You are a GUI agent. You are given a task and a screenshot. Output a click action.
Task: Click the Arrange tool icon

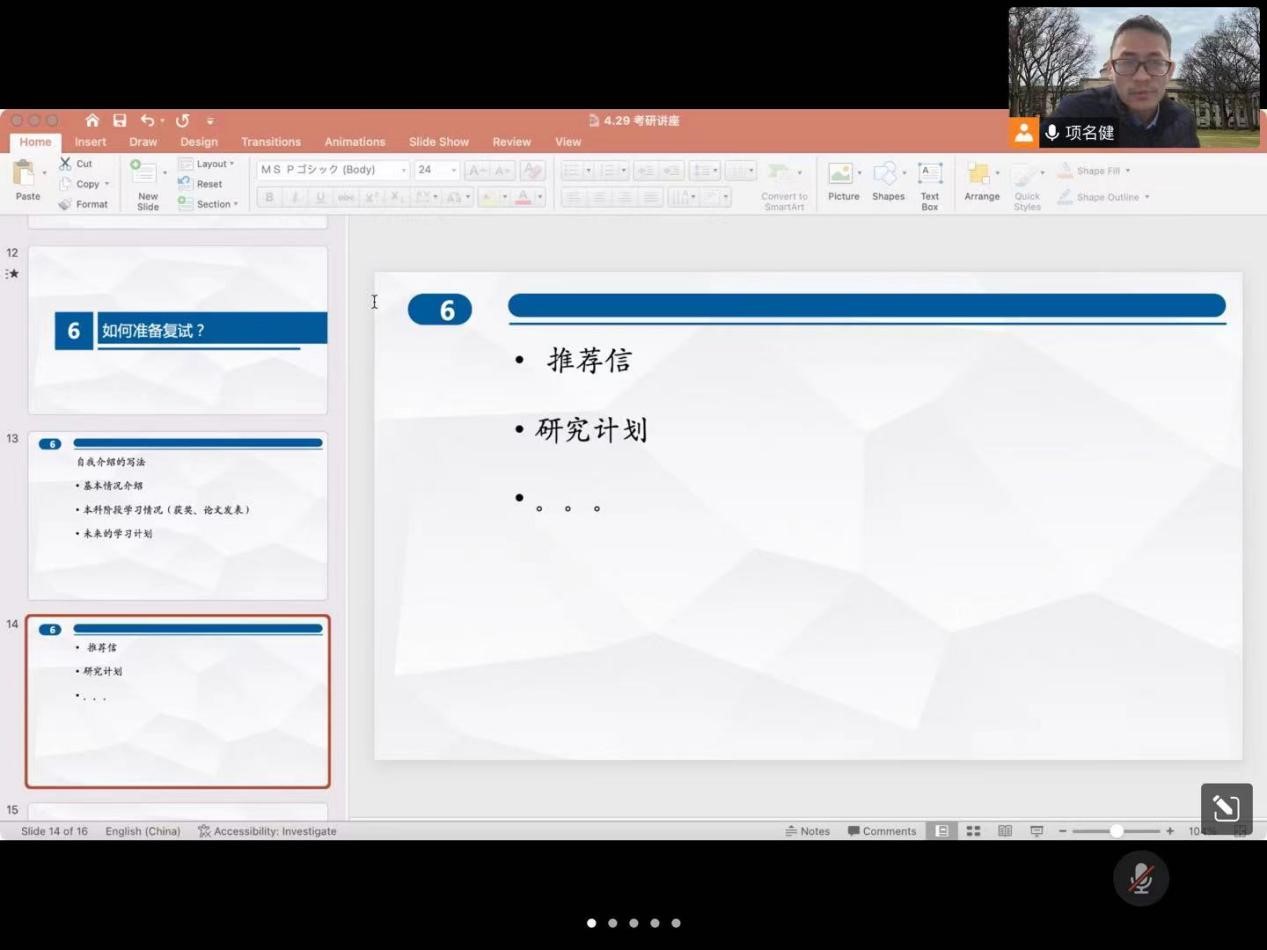981,181
